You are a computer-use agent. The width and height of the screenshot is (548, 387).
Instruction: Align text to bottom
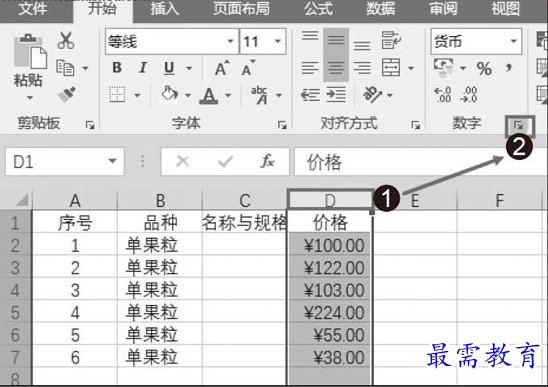tap(362, 45)
